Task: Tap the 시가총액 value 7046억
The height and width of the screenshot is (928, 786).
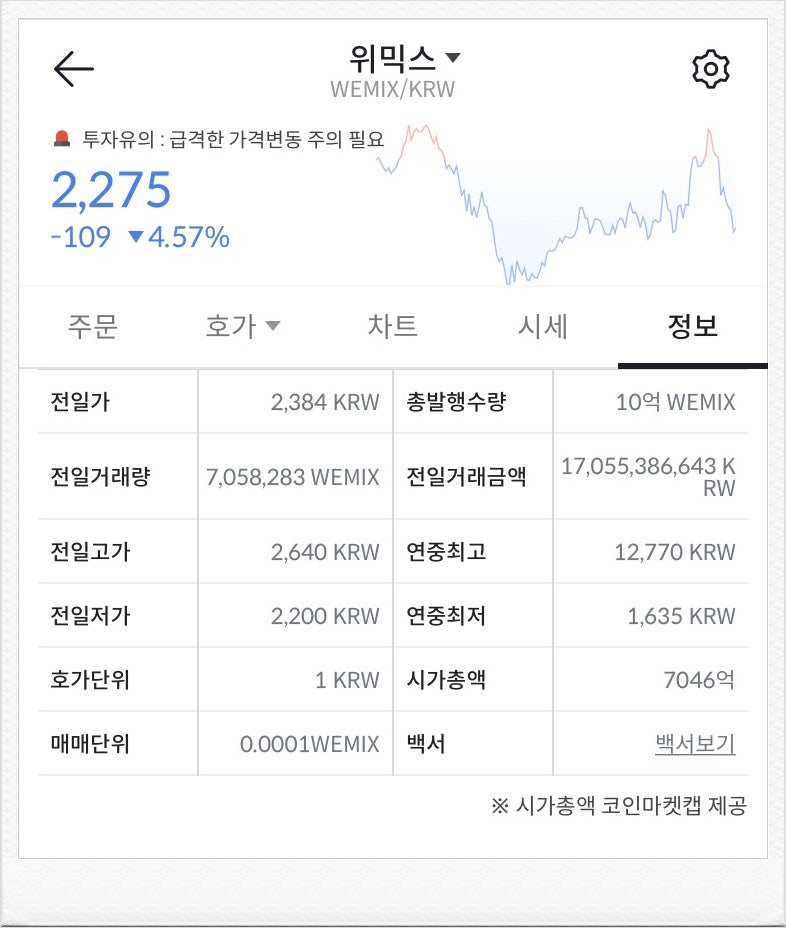Action: point(699,679)
